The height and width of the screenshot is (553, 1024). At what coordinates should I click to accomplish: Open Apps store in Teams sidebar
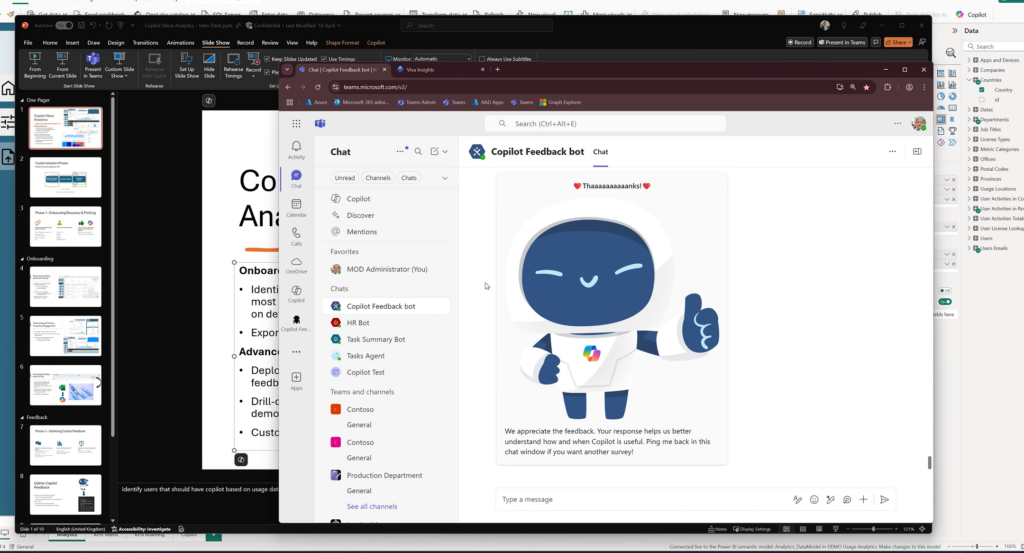[296, 381]
